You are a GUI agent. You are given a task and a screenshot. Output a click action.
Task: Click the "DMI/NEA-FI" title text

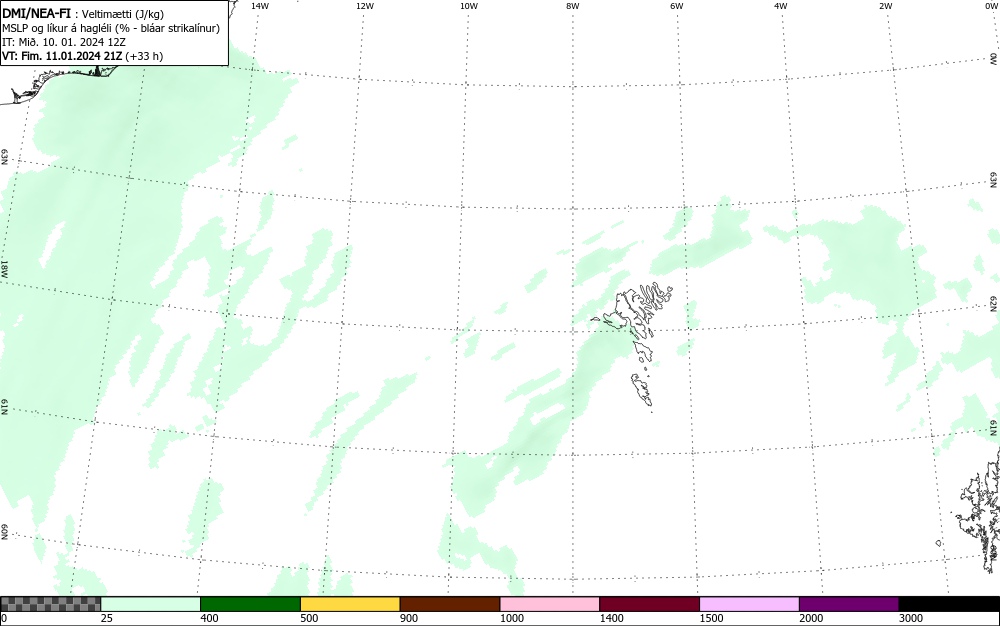point(36,13)
